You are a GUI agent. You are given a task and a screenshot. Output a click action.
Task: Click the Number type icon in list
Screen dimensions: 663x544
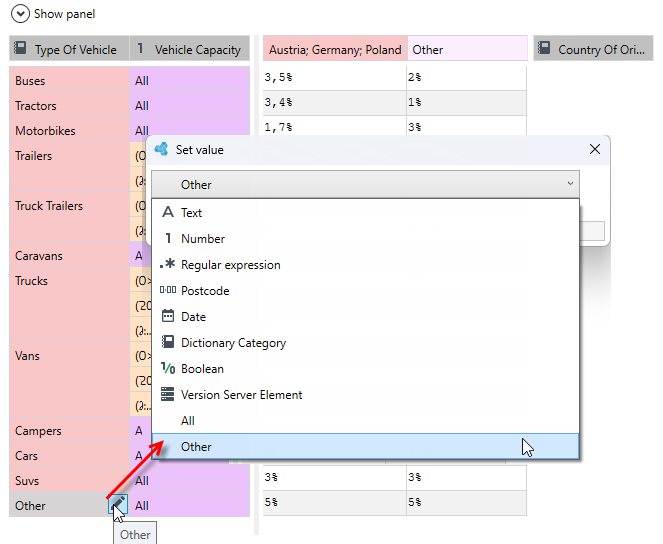tap(168, 238)
